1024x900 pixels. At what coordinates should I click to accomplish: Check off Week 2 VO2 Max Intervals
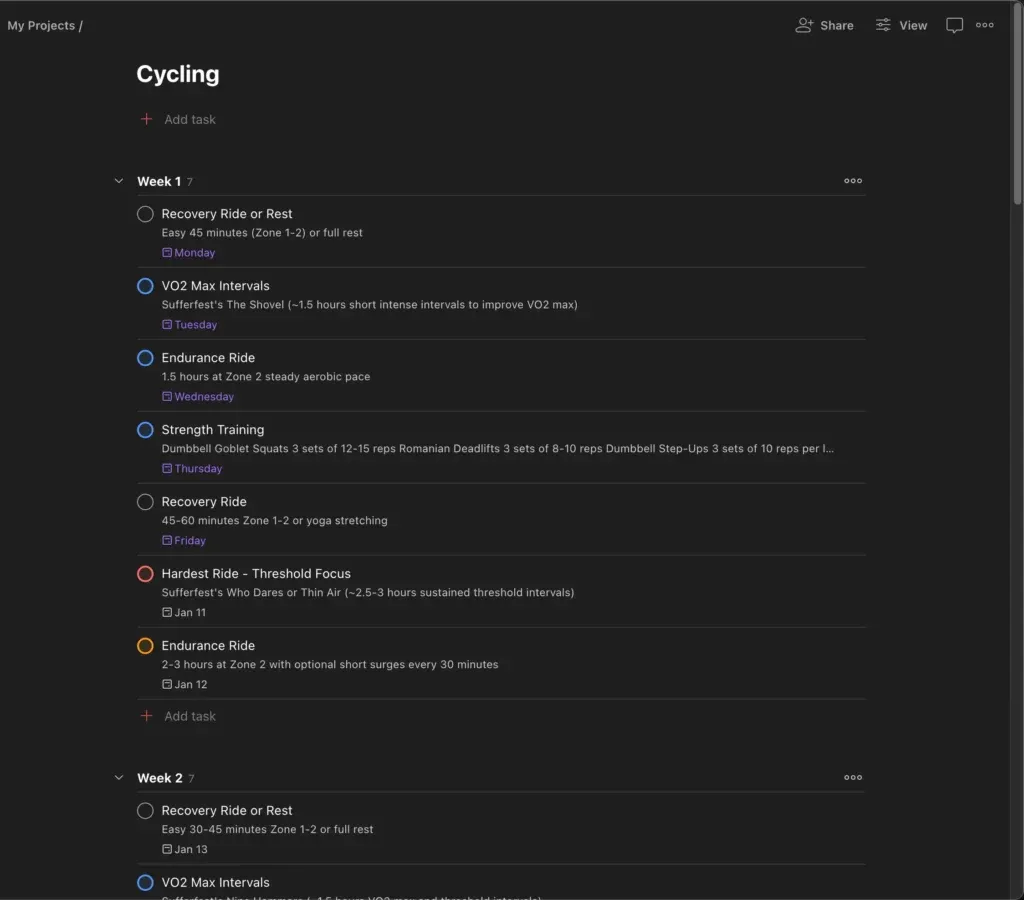[145, 882]
